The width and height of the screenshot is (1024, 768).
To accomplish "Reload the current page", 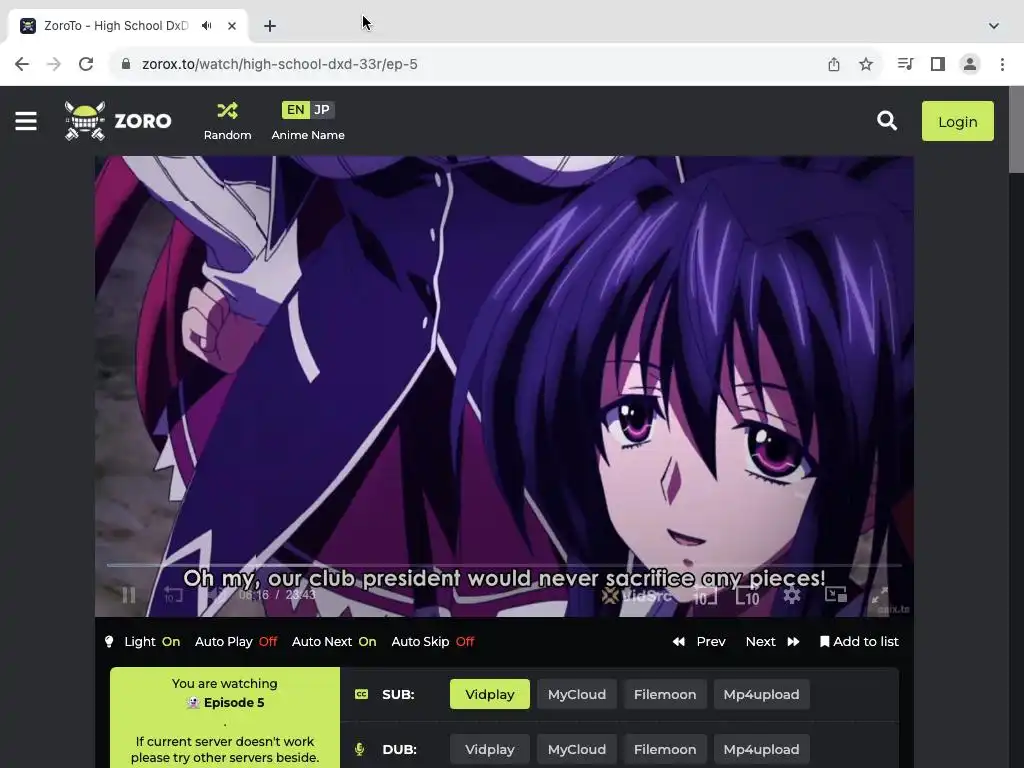I will pyautogui.click(x=86, y=64).
